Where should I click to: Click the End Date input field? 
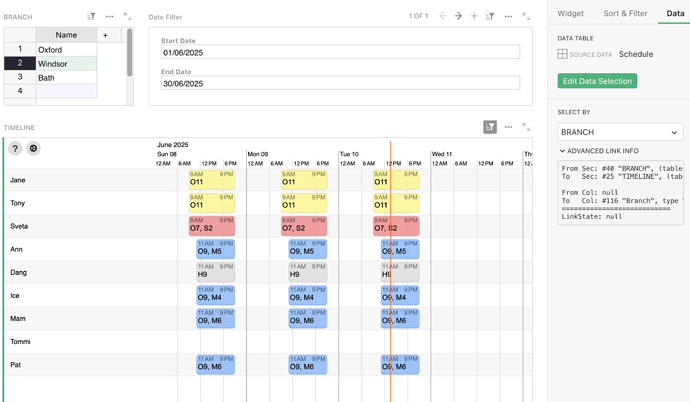click(340, 83)
